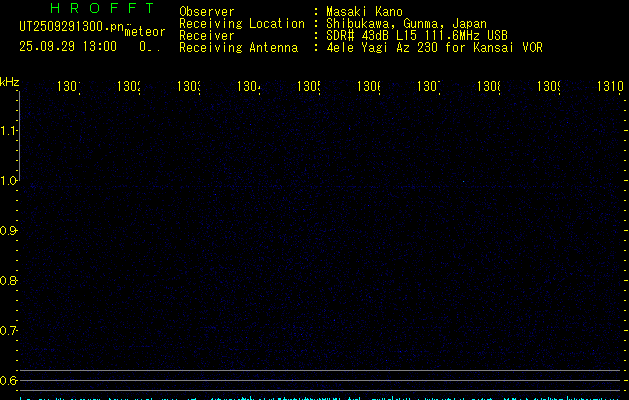
Task: Click the meteor count label
Action: [x=145, y=31]
